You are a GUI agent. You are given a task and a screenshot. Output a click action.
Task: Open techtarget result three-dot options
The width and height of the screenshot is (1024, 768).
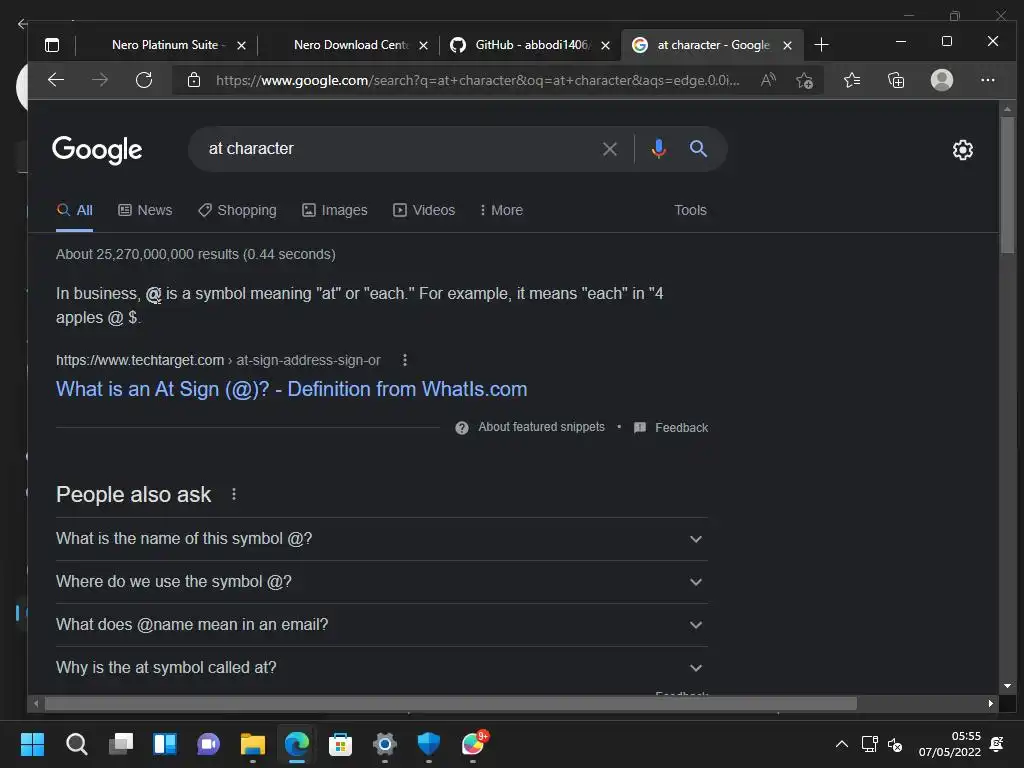[x=405, y=360]
